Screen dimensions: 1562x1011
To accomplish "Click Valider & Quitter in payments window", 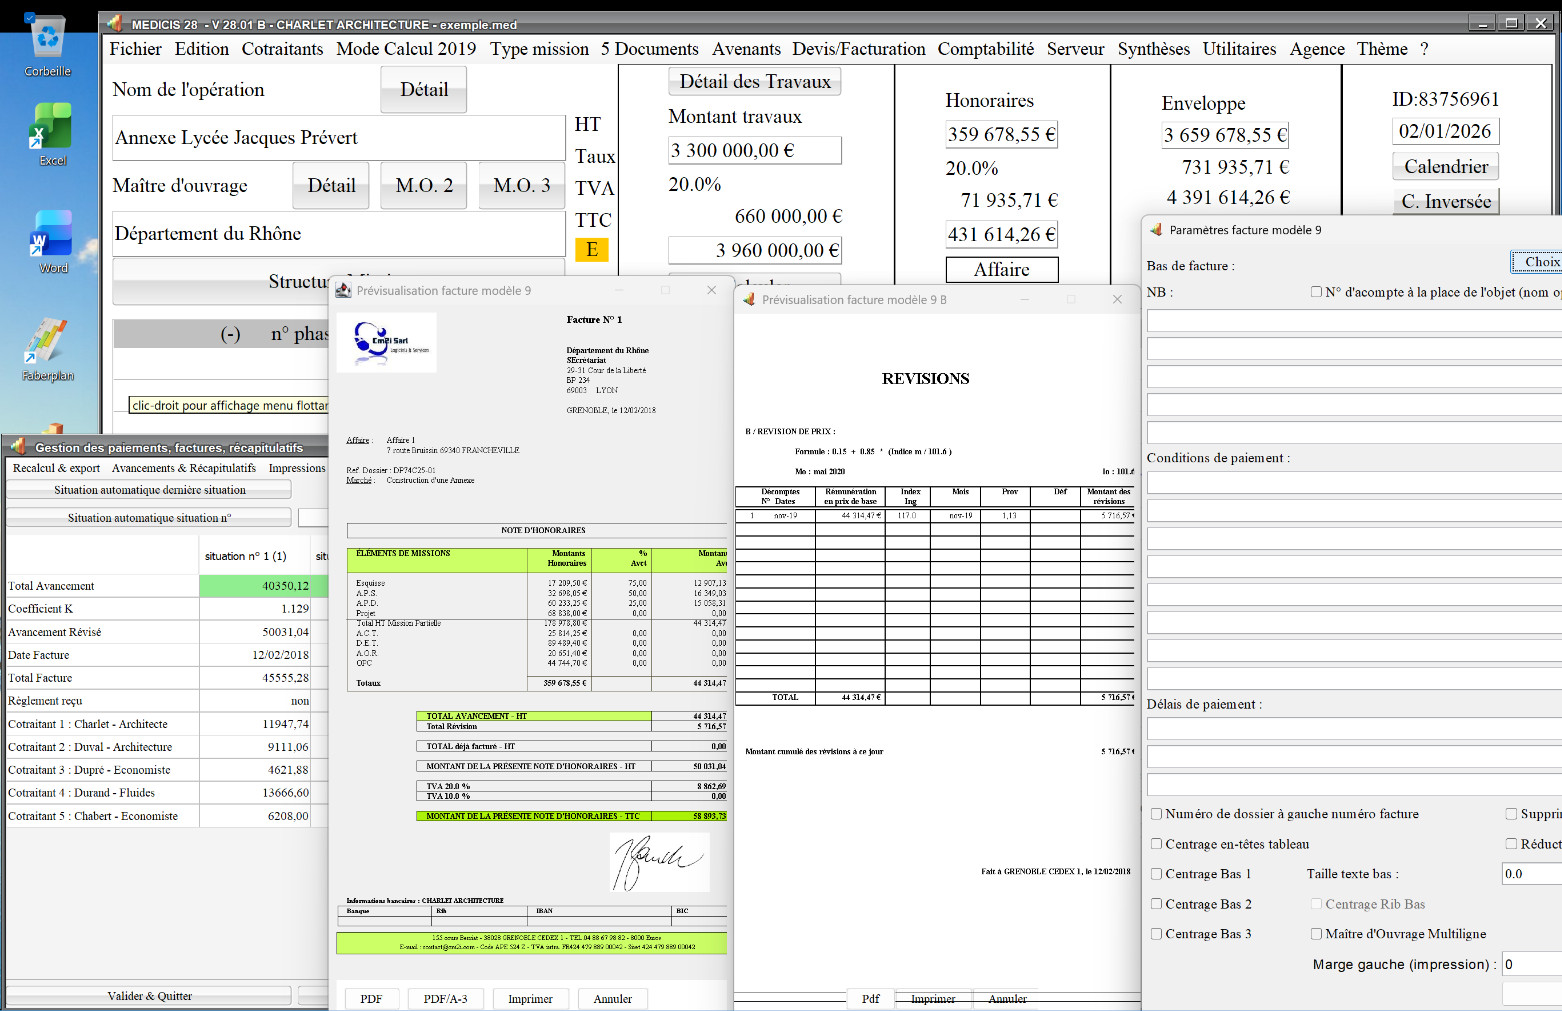I will pyautogui.click(x=149, y=996).
